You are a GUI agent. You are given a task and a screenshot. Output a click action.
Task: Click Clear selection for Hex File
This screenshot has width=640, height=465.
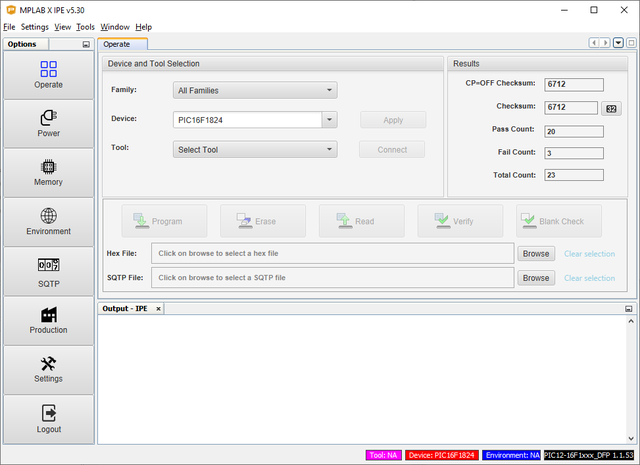589,254
